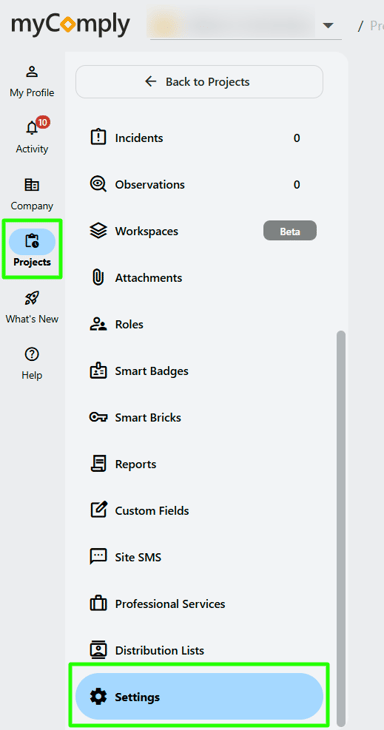Open the Distribution Lists menu item
The height and width of the screenshot is (730, 384).
click(x=199, y=650)
